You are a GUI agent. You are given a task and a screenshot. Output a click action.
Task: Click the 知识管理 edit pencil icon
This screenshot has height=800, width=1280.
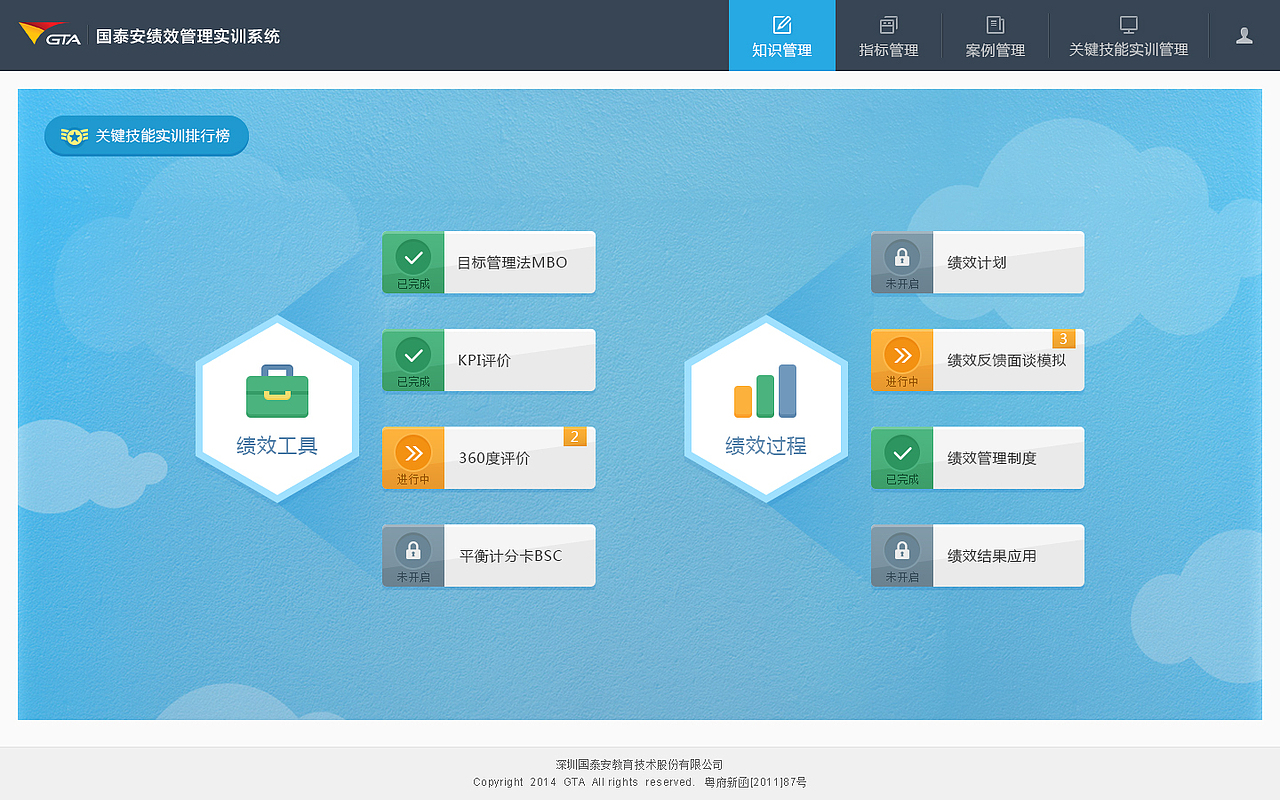tap(782, 25)
